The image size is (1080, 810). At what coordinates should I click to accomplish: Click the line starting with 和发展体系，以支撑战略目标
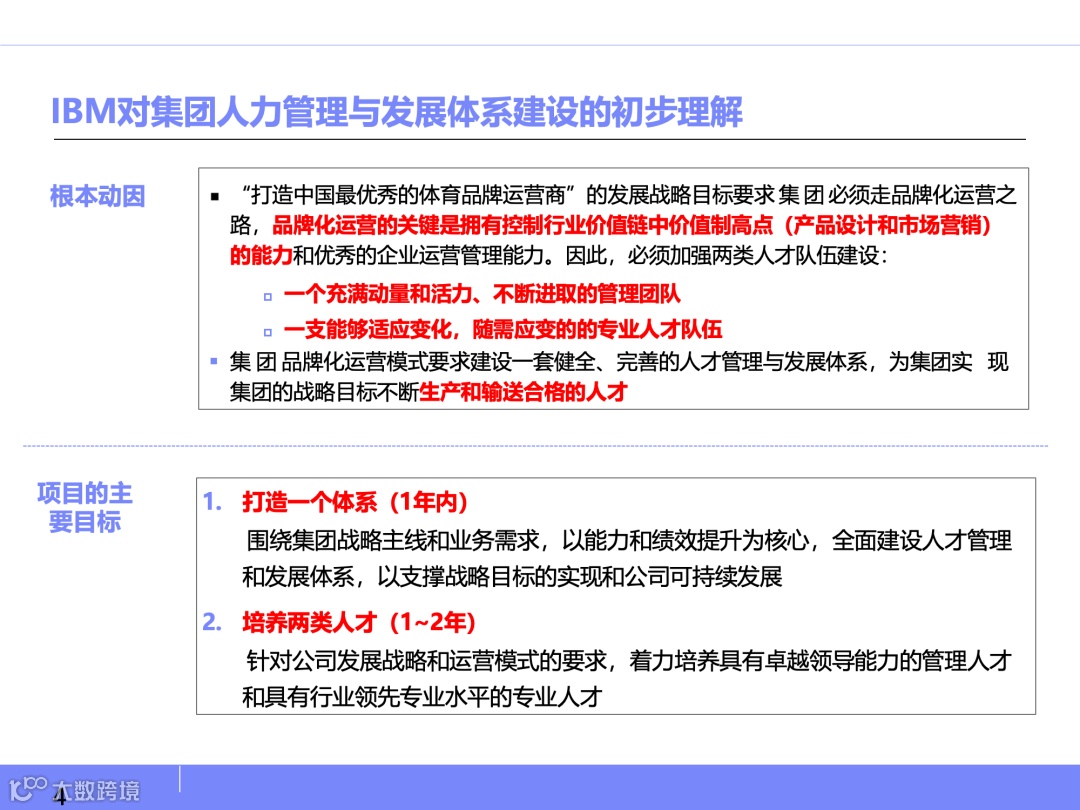pos(512,577)
